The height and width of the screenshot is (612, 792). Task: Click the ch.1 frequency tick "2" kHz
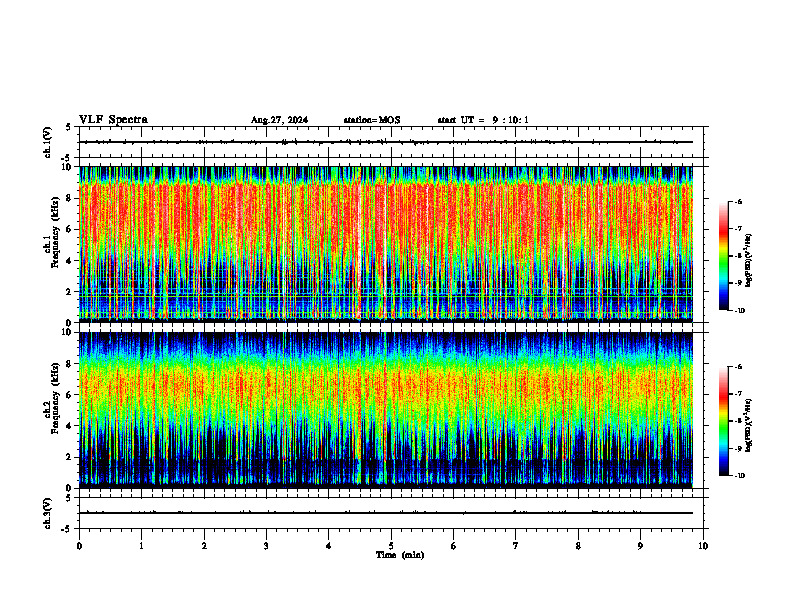click(70, 292)
